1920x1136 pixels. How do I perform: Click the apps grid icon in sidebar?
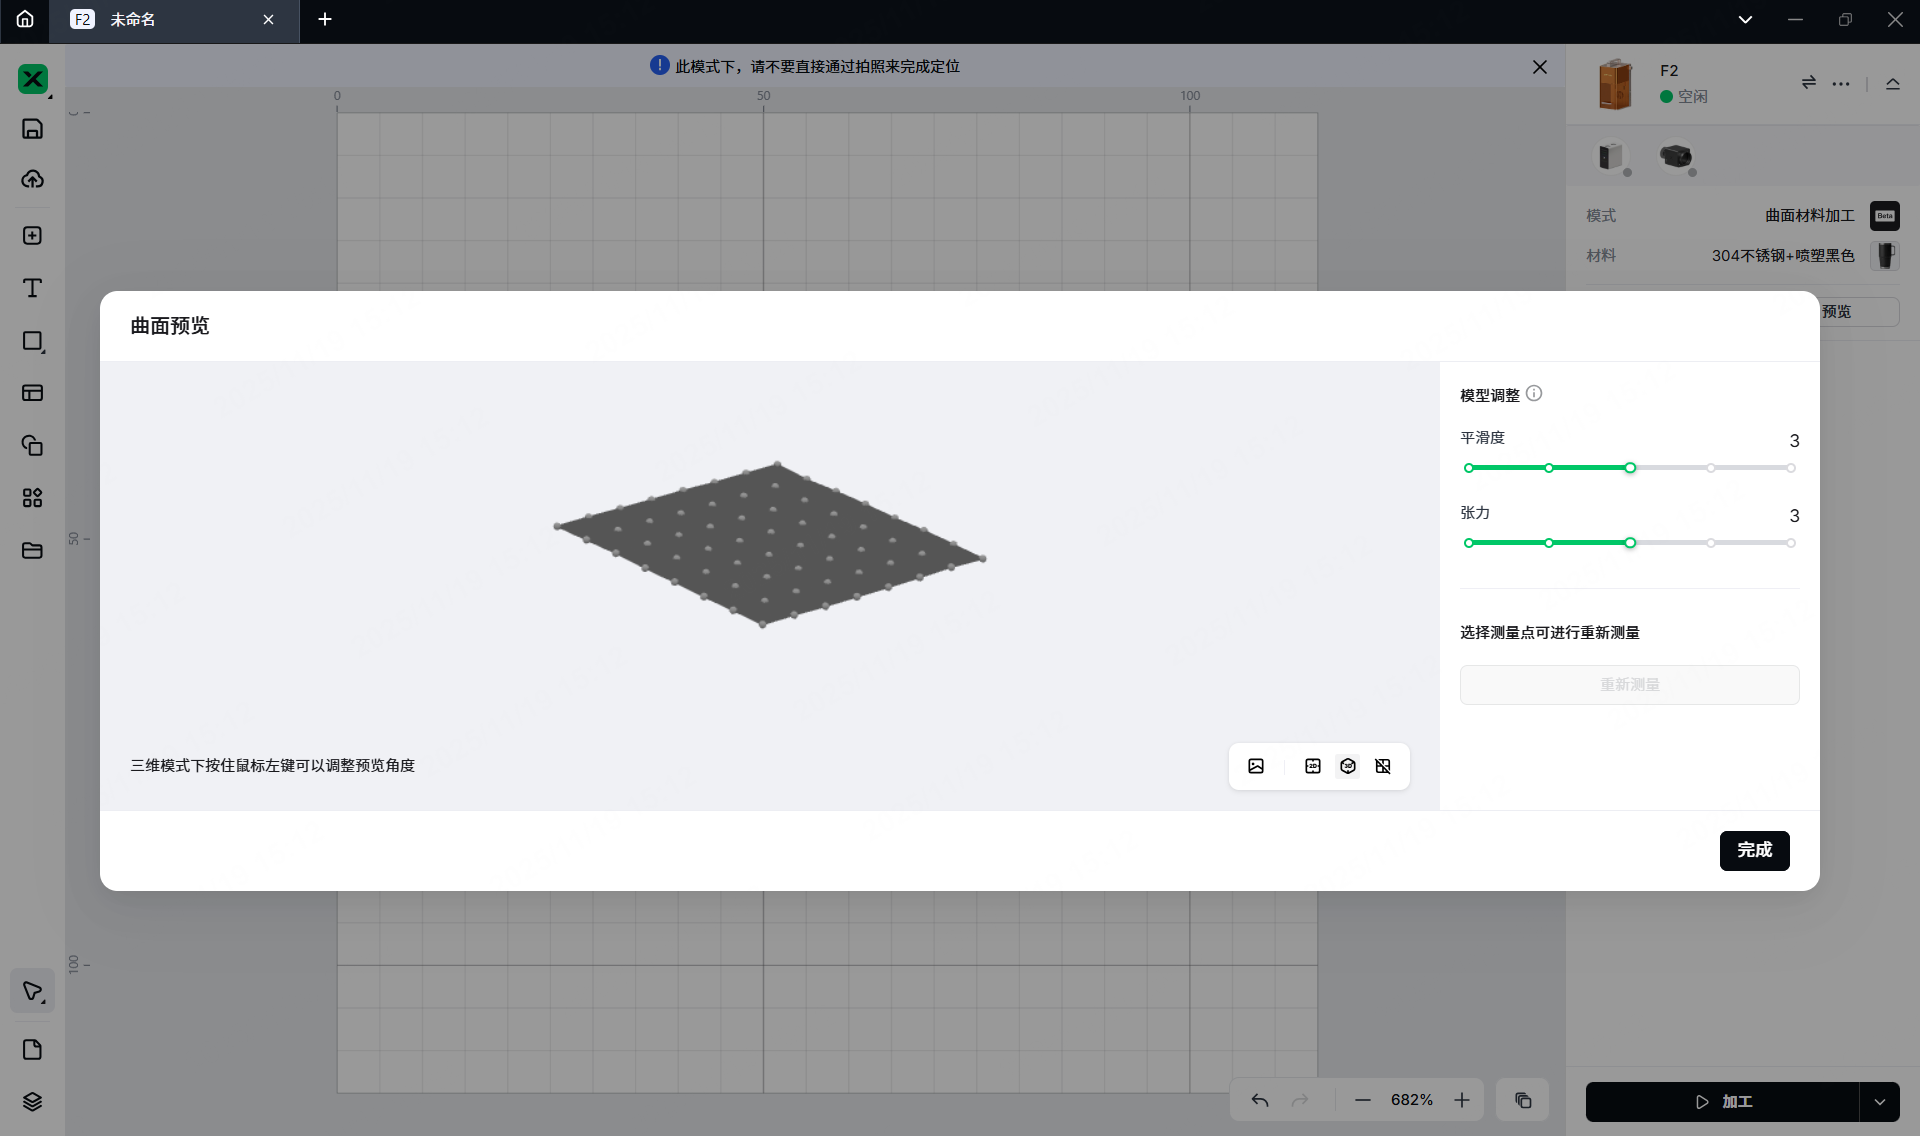[32, 497]
